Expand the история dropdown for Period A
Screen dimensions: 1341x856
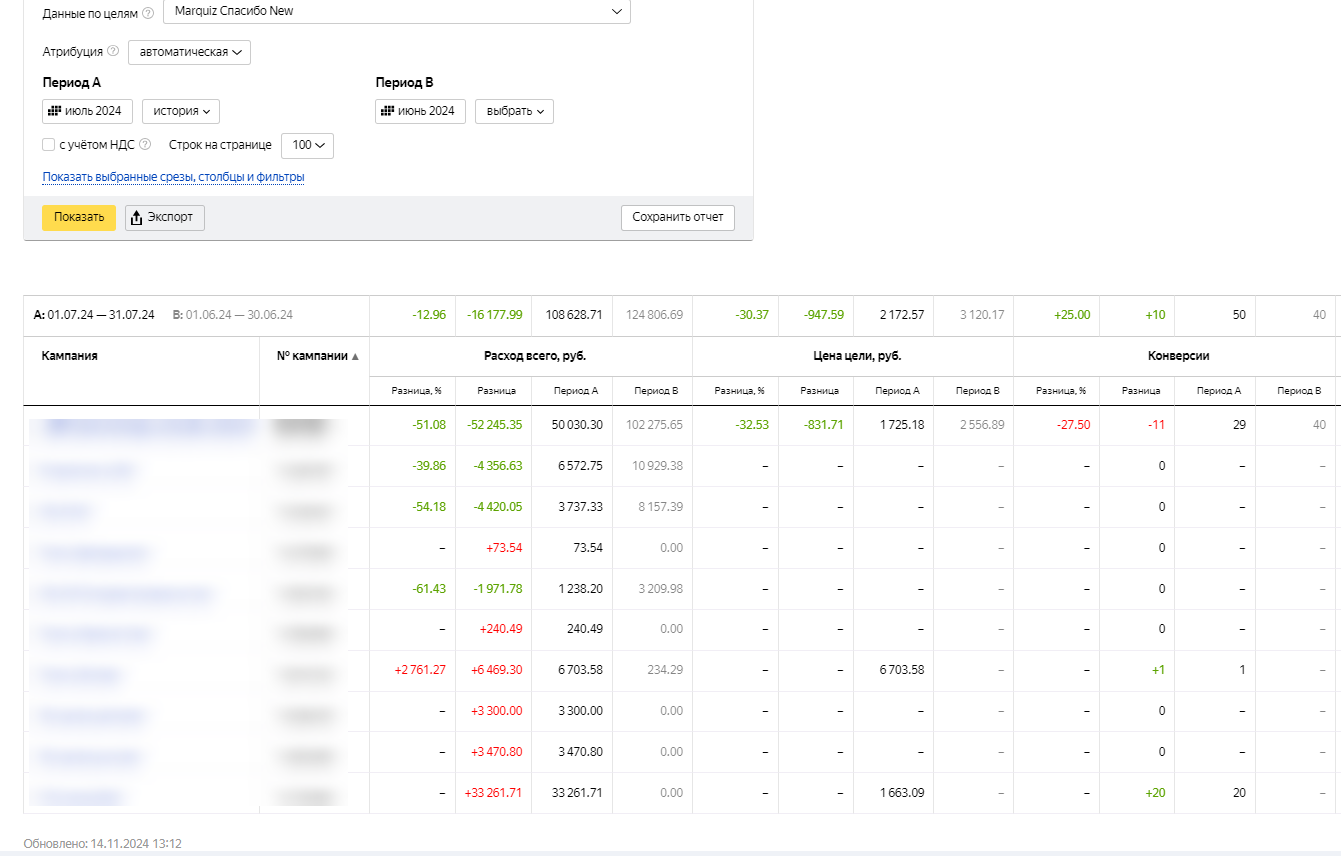tap(181, 111)
